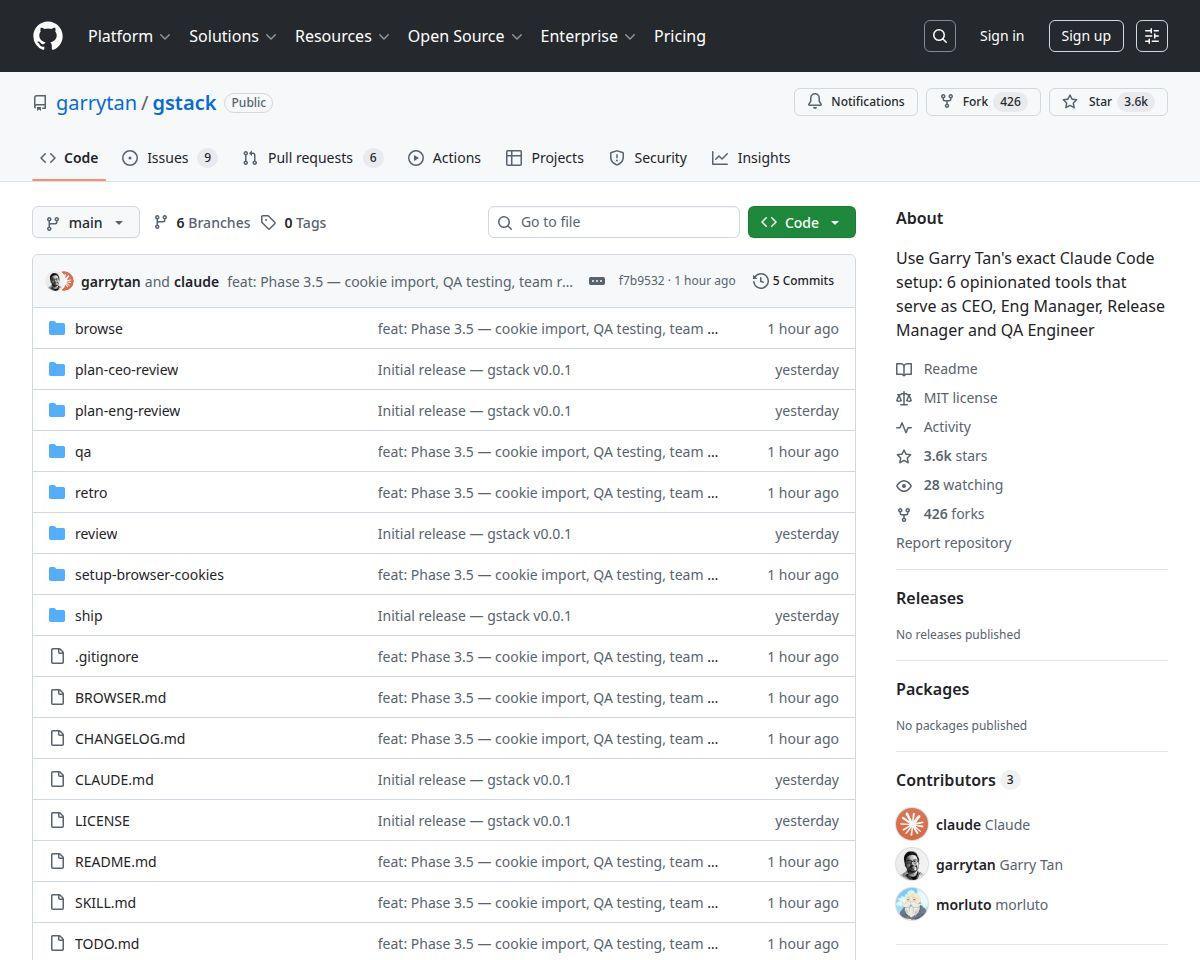Click the Tags tag icon

tap(269, 222)
